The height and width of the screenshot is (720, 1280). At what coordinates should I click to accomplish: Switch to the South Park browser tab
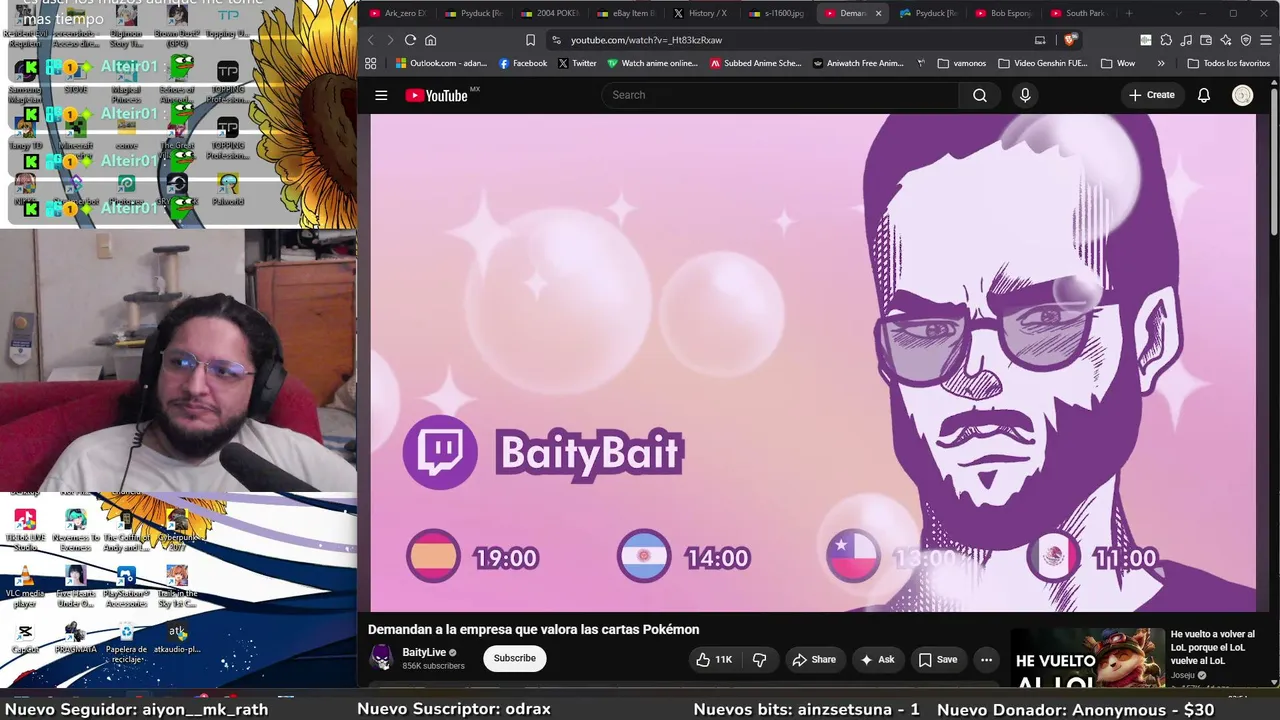click(1078, 13)
